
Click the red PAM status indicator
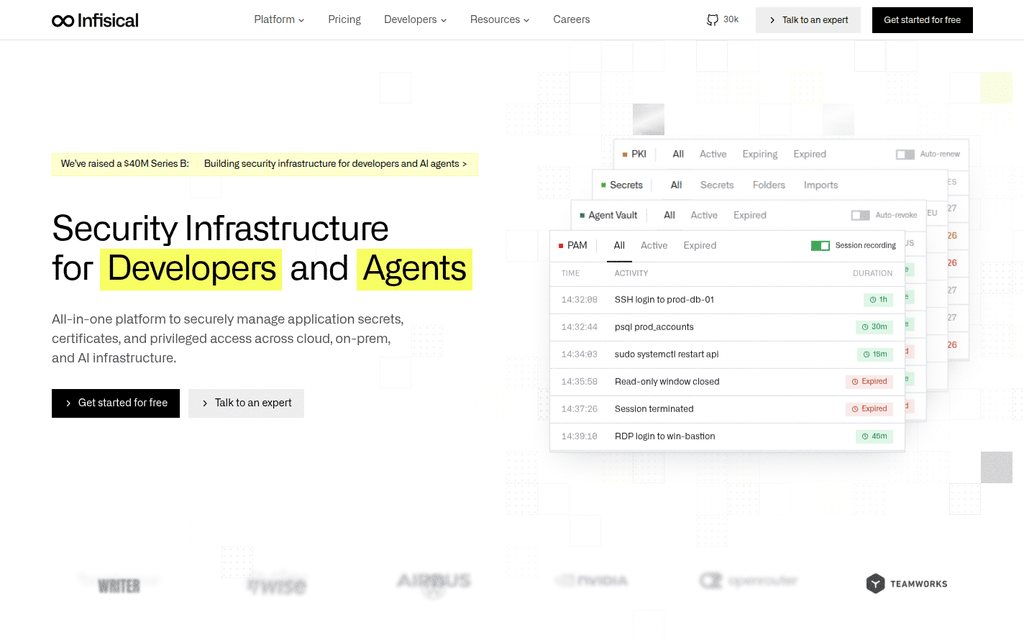[561, 246]
